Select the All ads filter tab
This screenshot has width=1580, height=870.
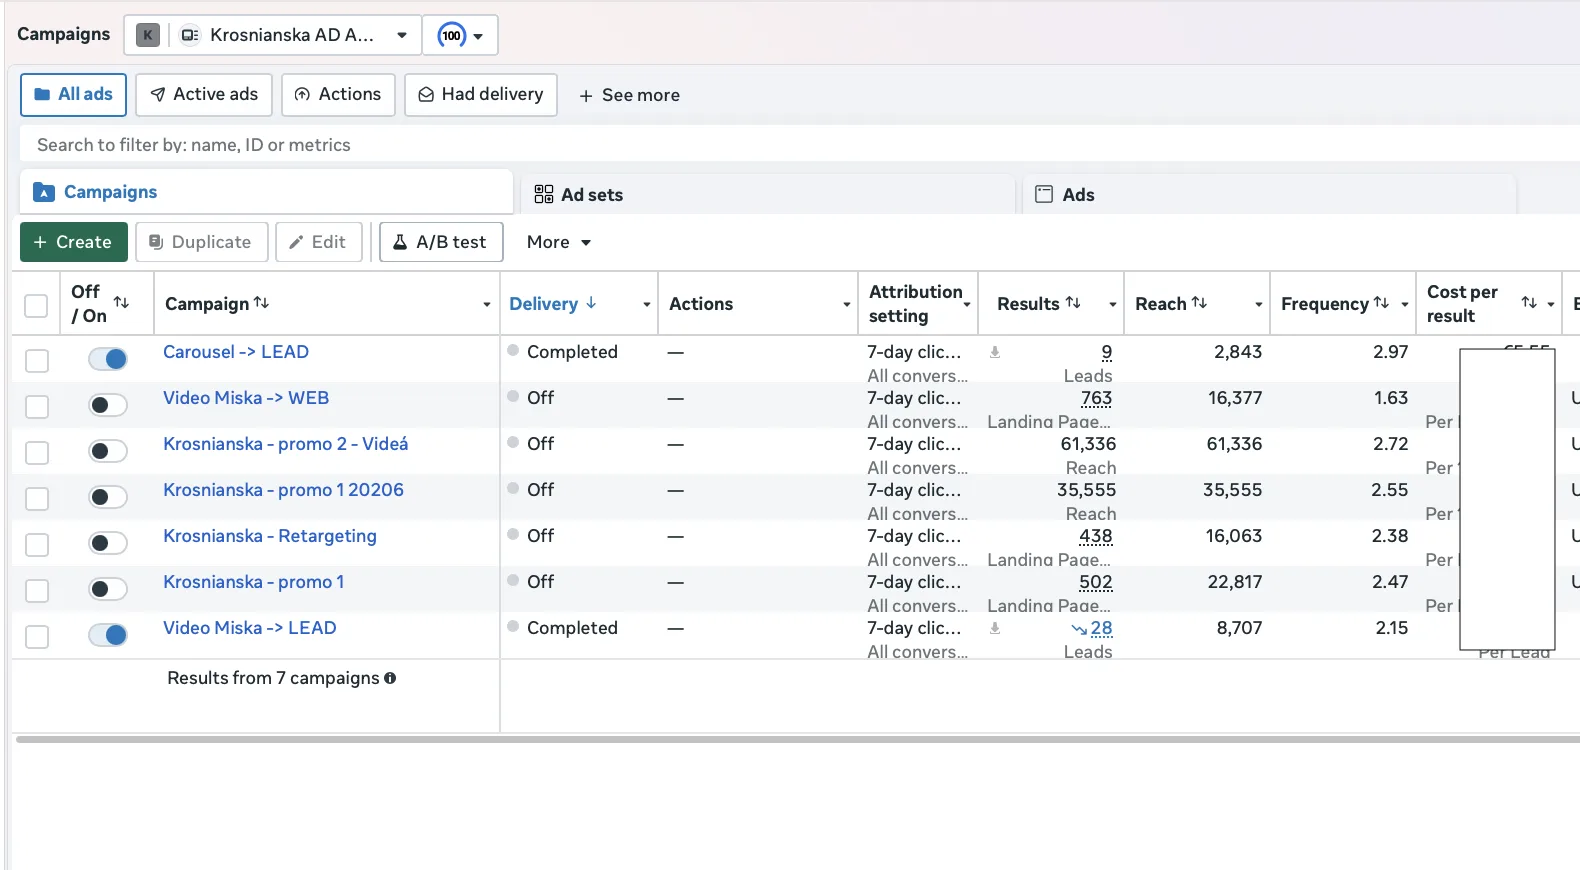point(73,95)
